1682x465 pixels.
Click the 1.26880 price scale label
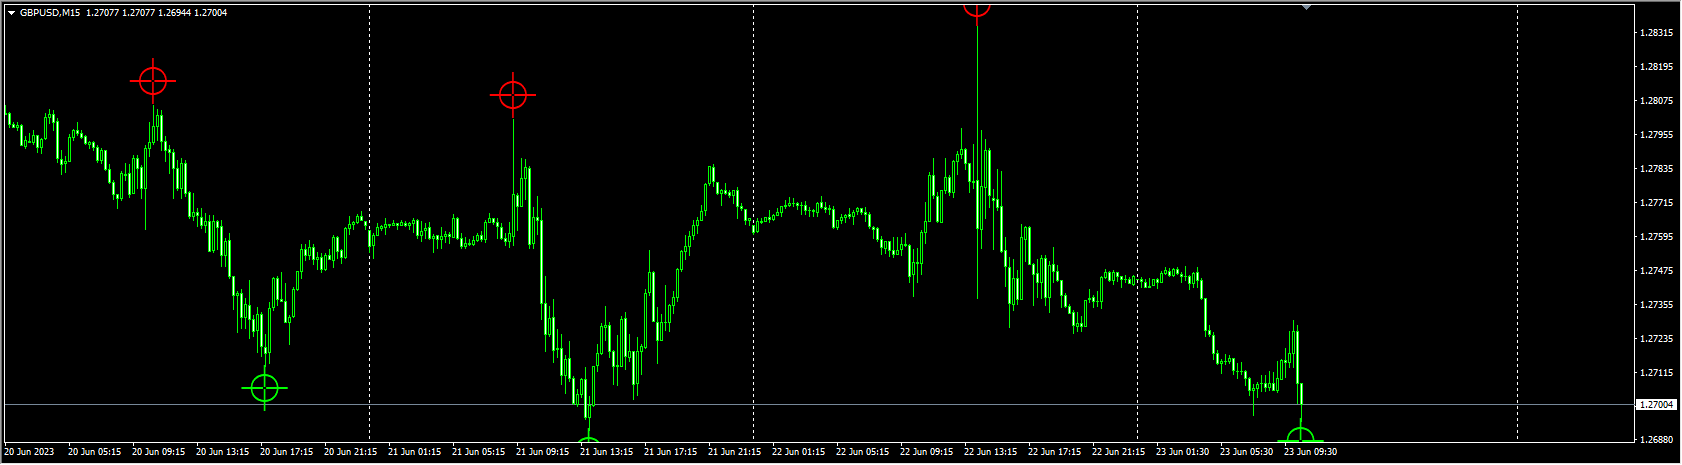tap(1657, 440)
